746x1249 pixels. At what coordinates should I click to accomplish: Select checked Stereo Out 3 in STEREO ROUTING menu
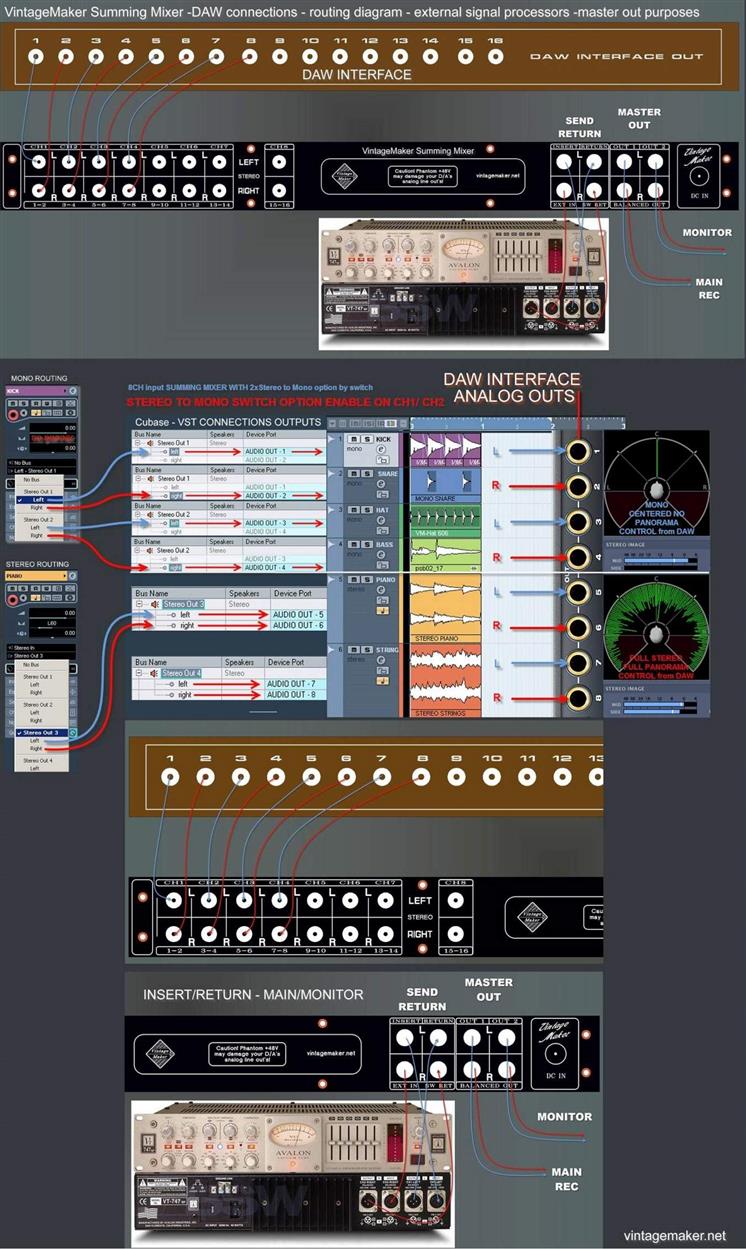tap(41, 733)
